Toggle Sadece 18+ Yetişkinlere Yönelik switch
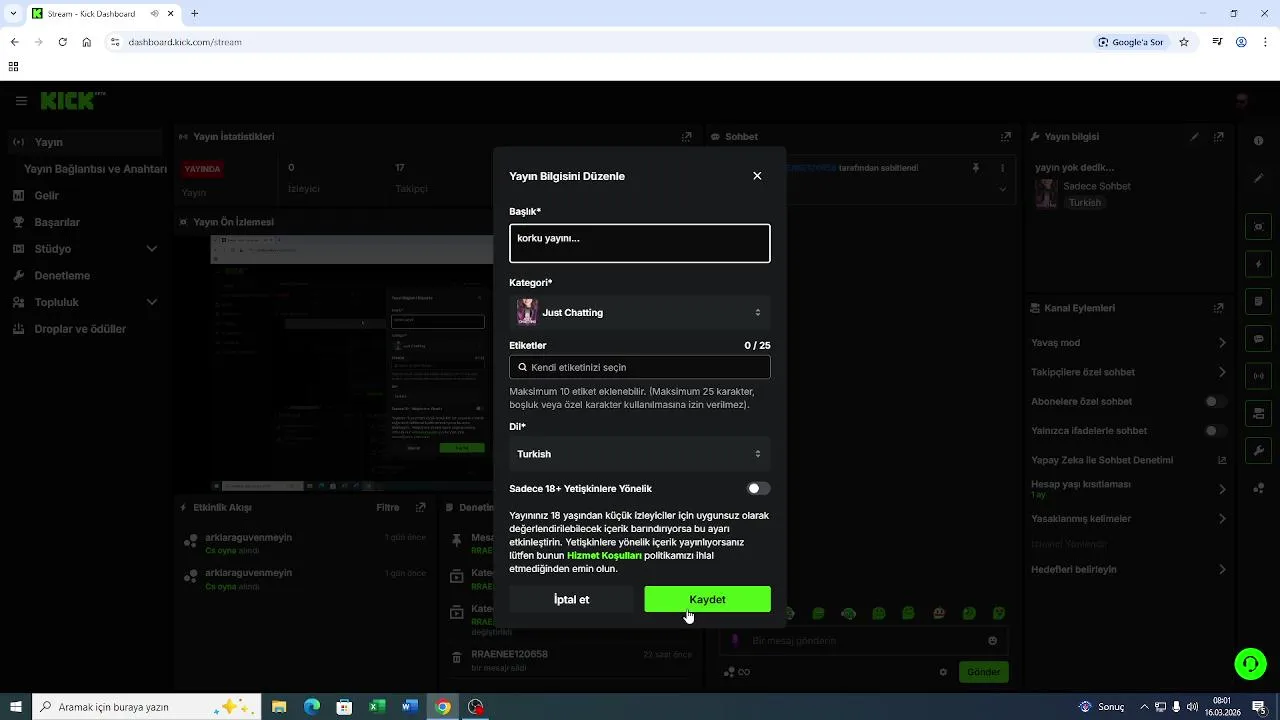The width and height of the screenshot is (1280, 720). pyautogui.click(x=759, y=489)
